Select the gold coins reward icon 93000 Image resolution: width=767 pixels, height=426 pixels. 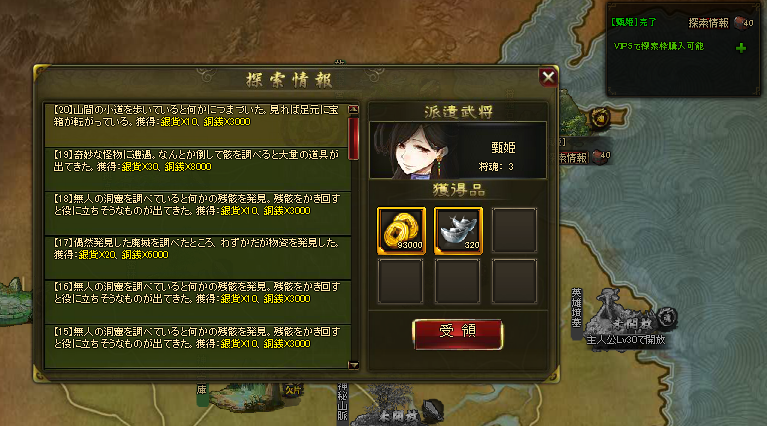tap(401, 231)
